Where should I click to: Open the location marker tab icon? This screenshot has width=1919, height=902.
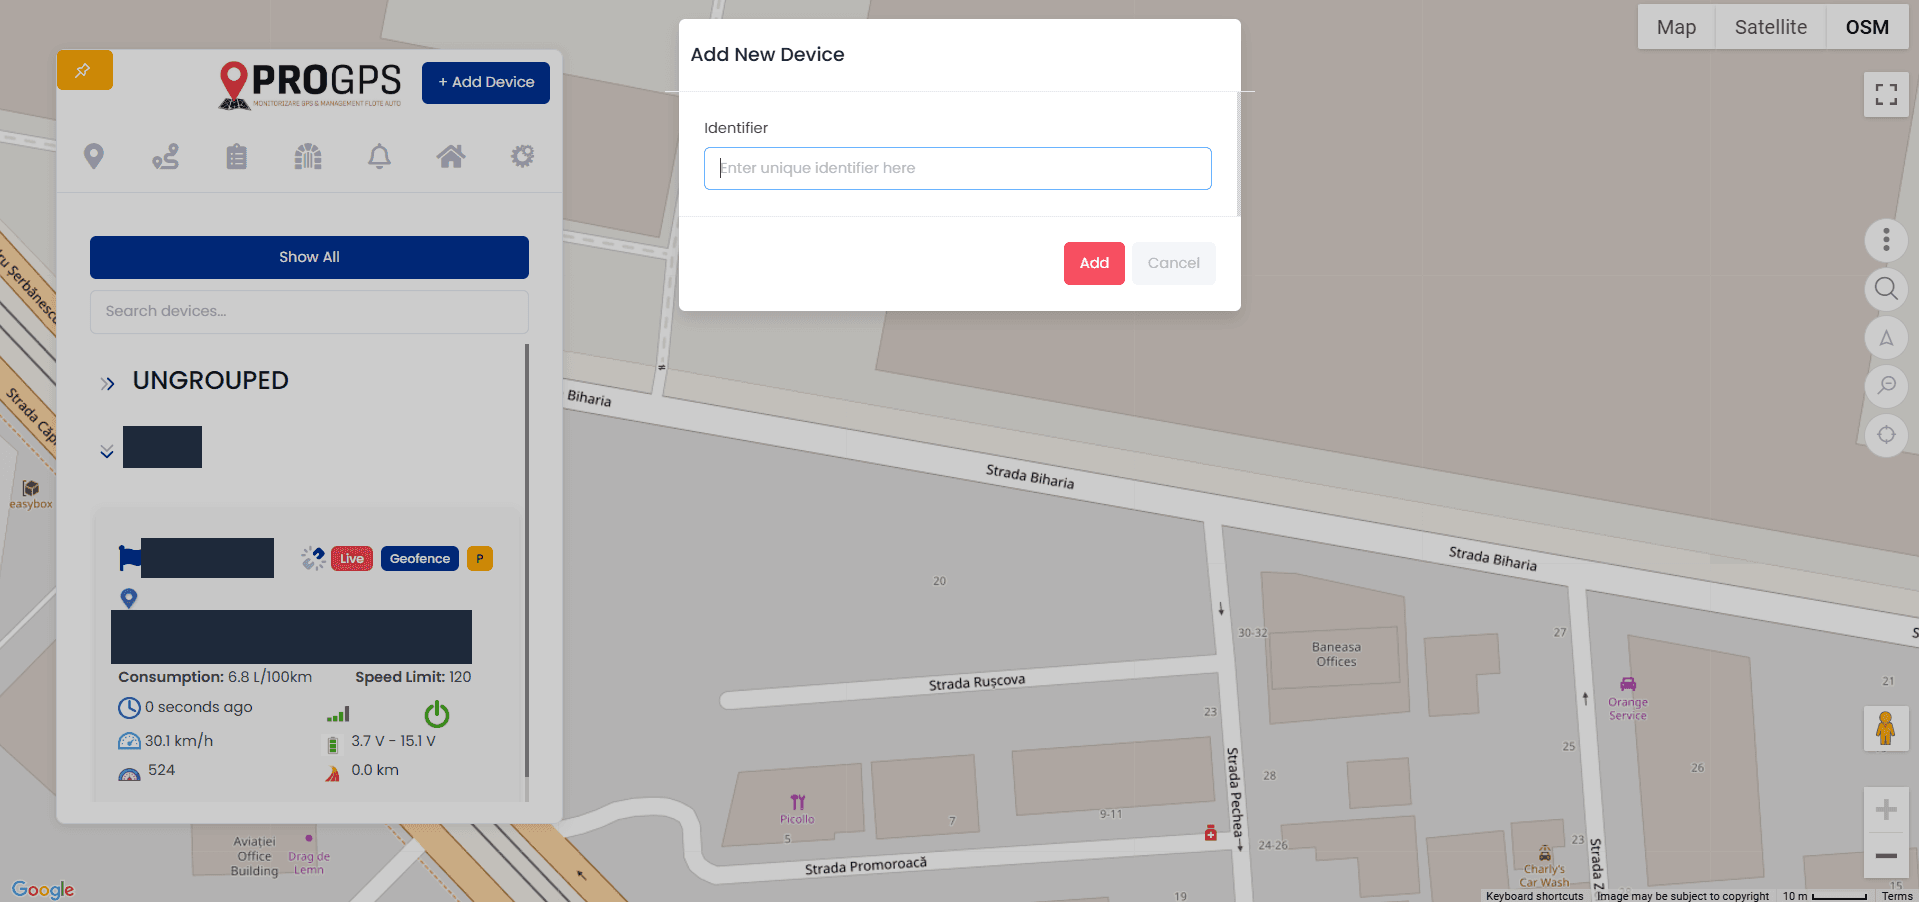point(94,156)
